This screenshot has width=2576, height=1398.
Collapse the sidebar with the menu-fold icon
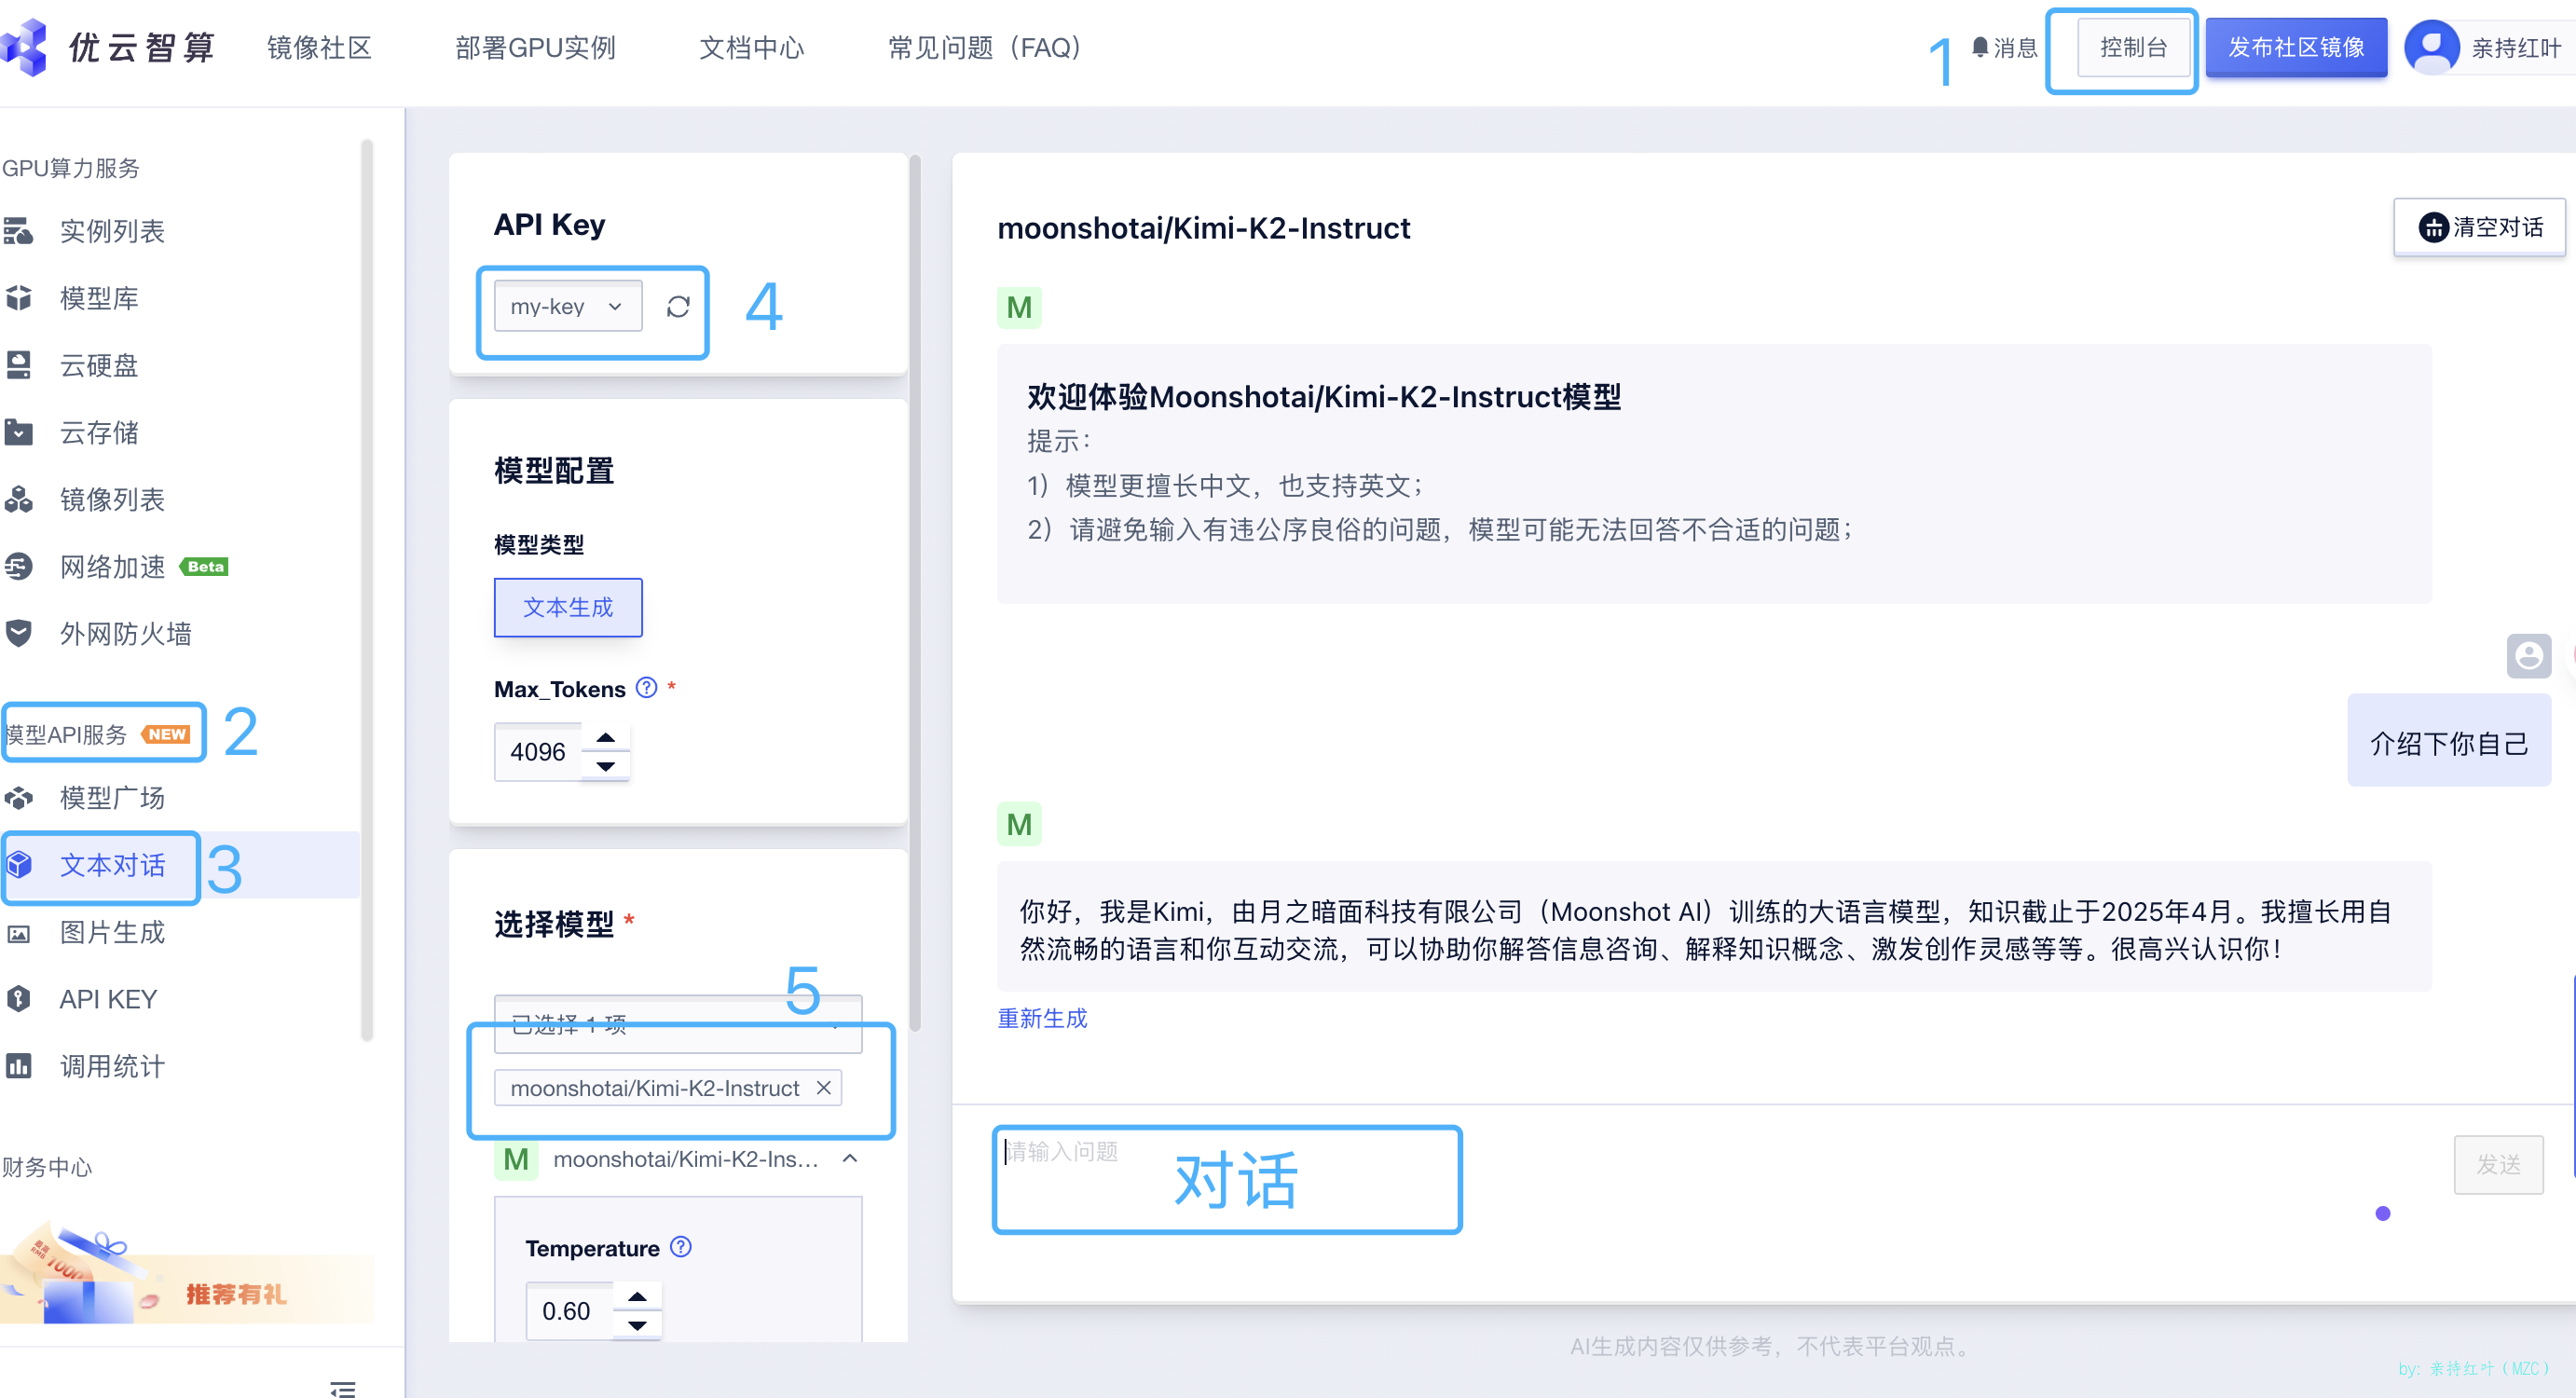click(x=343, y=1388)
